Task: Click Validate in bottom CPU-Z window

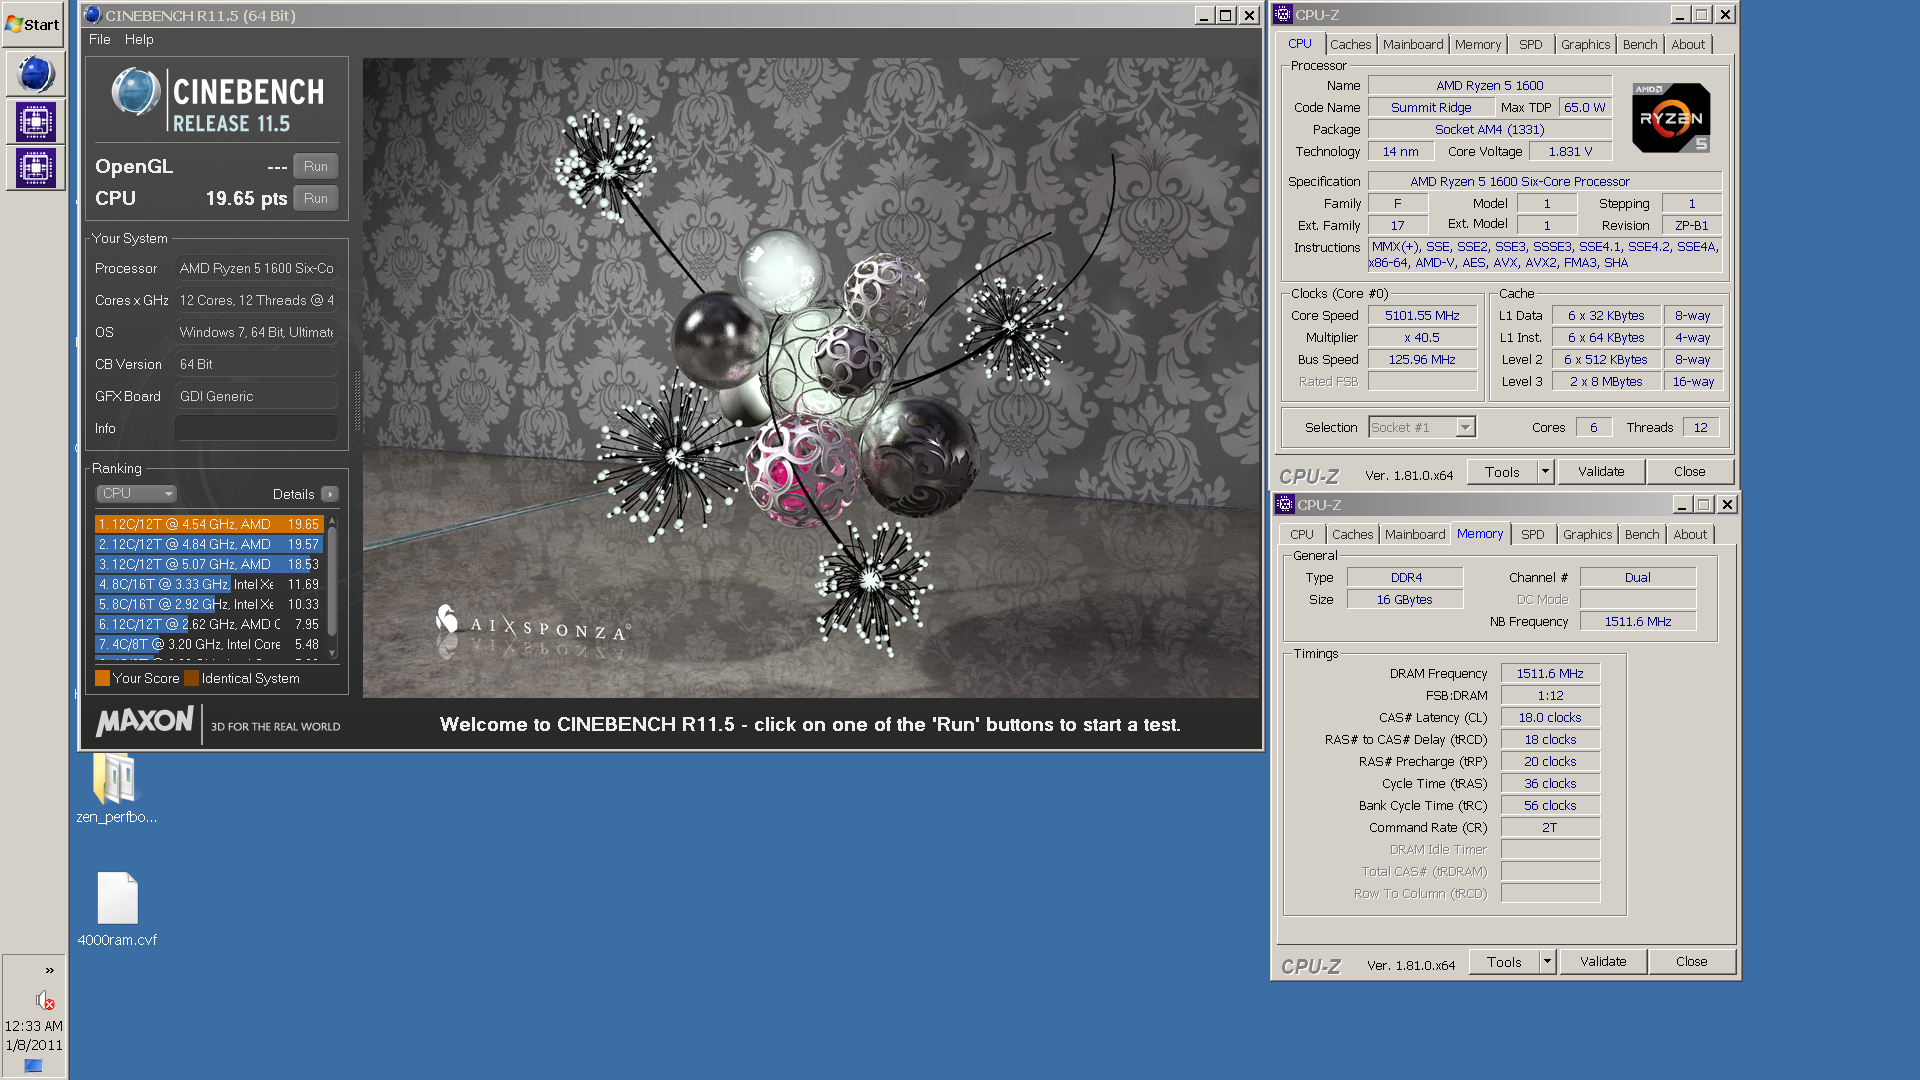Action: tap(1603, 962)
